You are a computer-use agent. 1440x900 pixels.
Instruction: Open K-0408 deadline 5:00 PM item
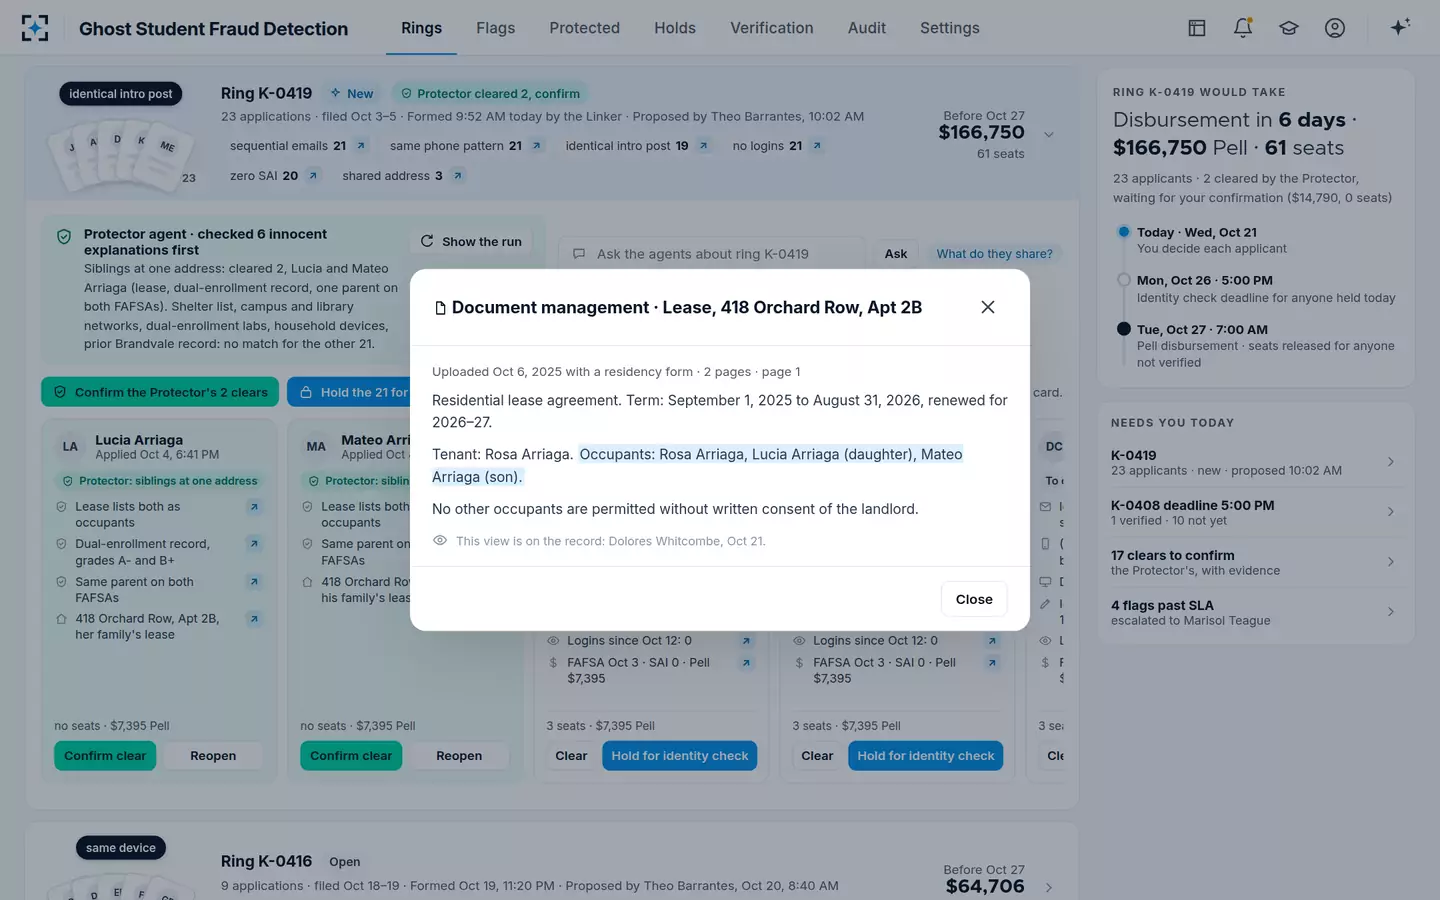1254,512
